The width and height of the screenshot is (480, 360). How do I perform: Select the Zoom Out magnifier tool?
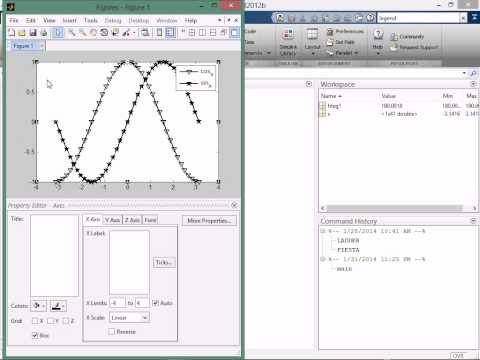[82, 32]
